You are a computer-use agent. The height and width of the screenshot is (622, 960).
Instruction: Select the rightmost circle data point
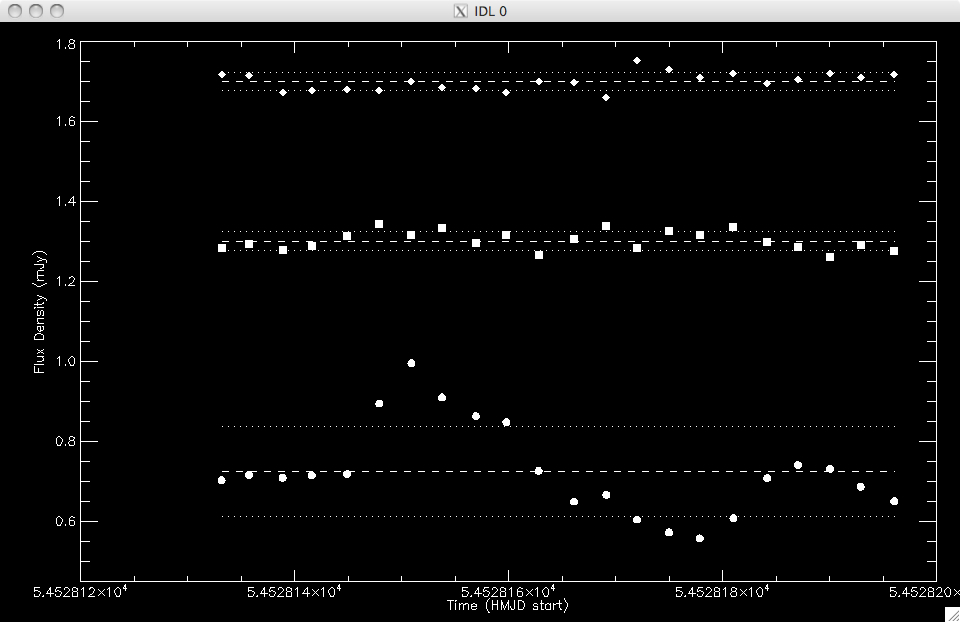pos(894,501)
